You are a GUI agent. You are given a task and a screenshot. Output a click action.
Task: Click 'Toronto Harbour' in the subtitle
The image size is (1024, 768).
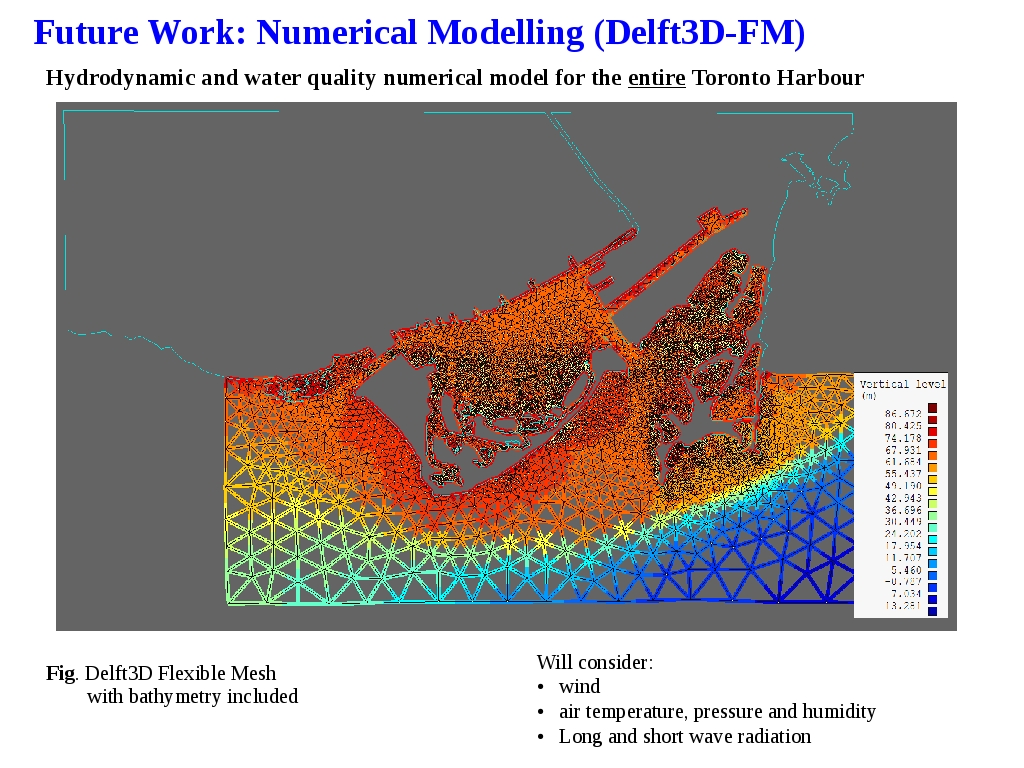[x=777, y=78]
